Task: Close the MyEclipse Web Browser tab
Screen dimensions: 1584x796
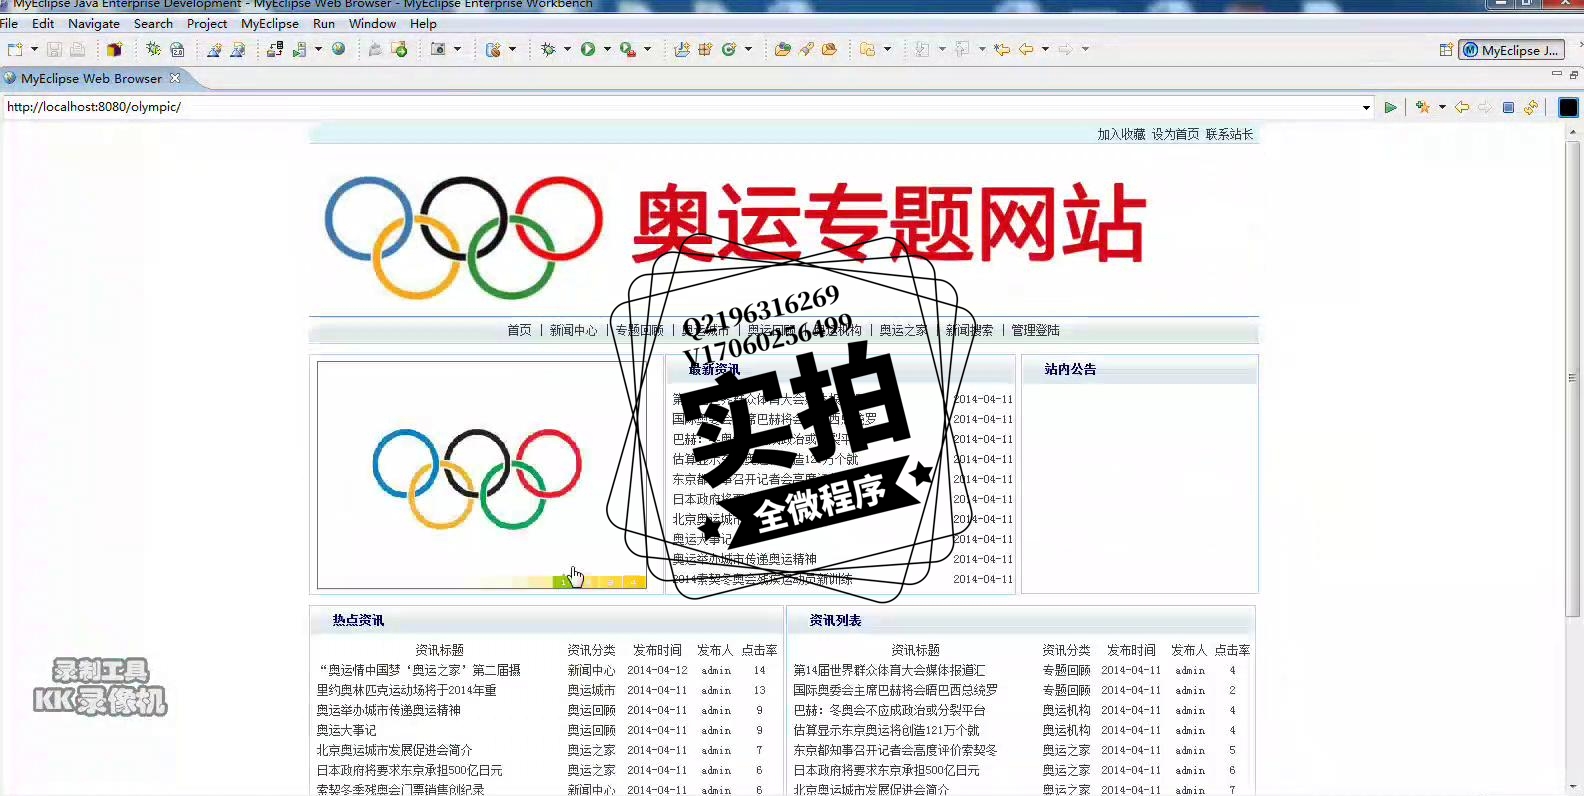Action: coord(175,78)
